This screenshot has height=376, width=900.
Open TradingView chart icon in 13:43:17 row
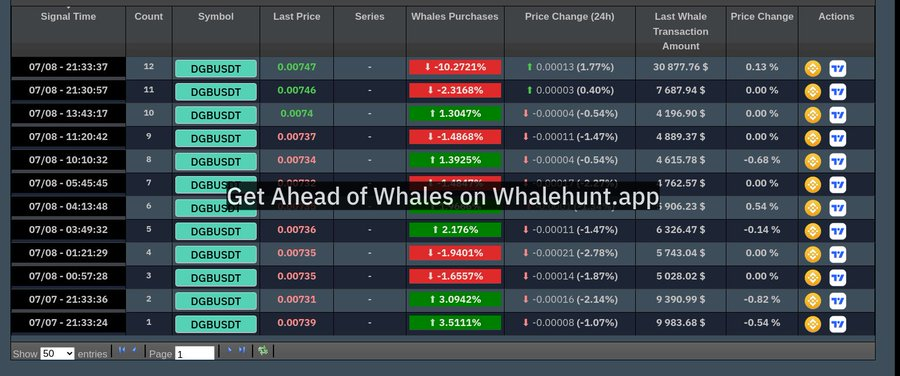(837, 115)
